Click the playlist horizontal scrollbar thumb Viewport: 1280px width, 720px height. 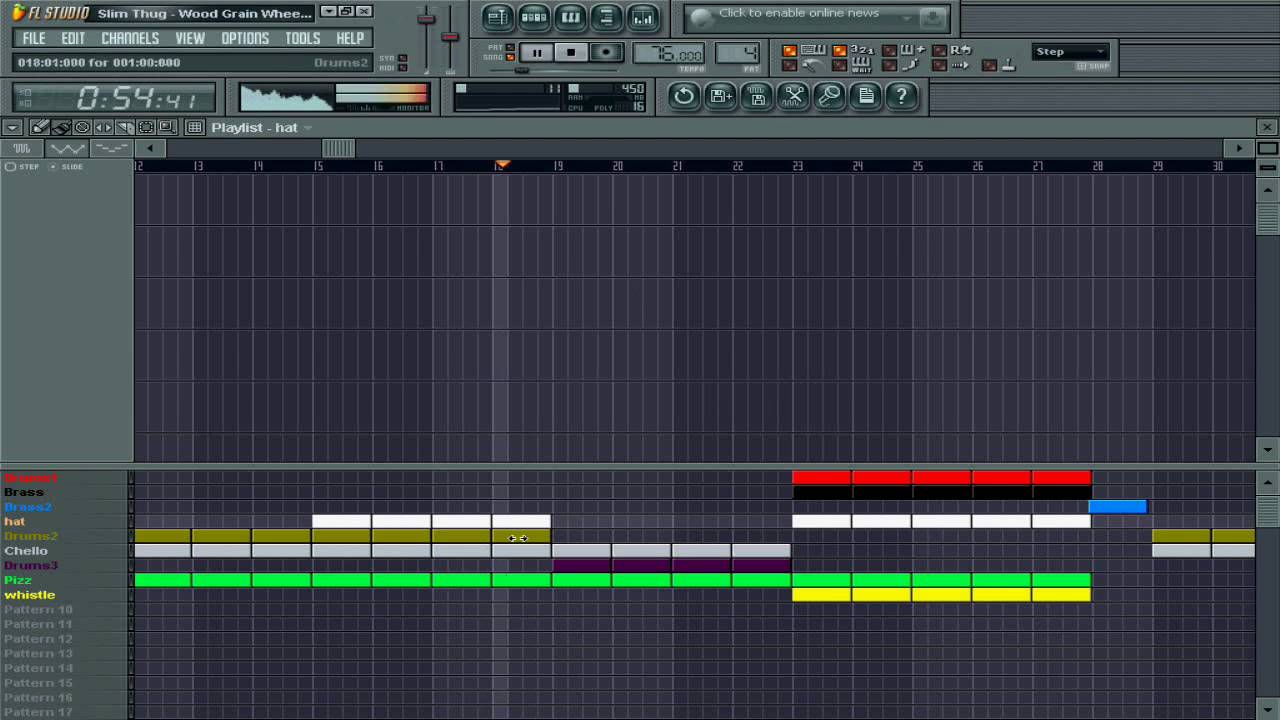(x=338, y=148)
